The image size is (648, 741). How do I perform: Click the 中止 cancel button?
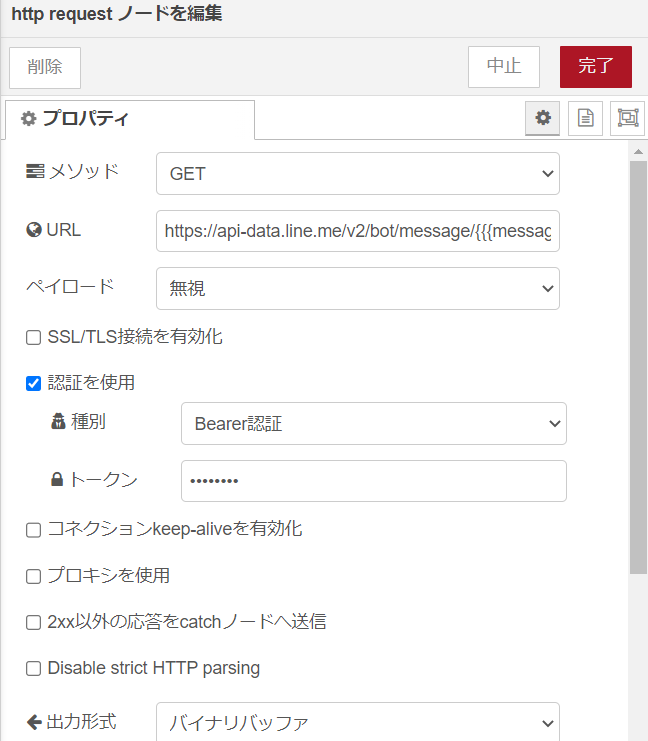point(504,67)
